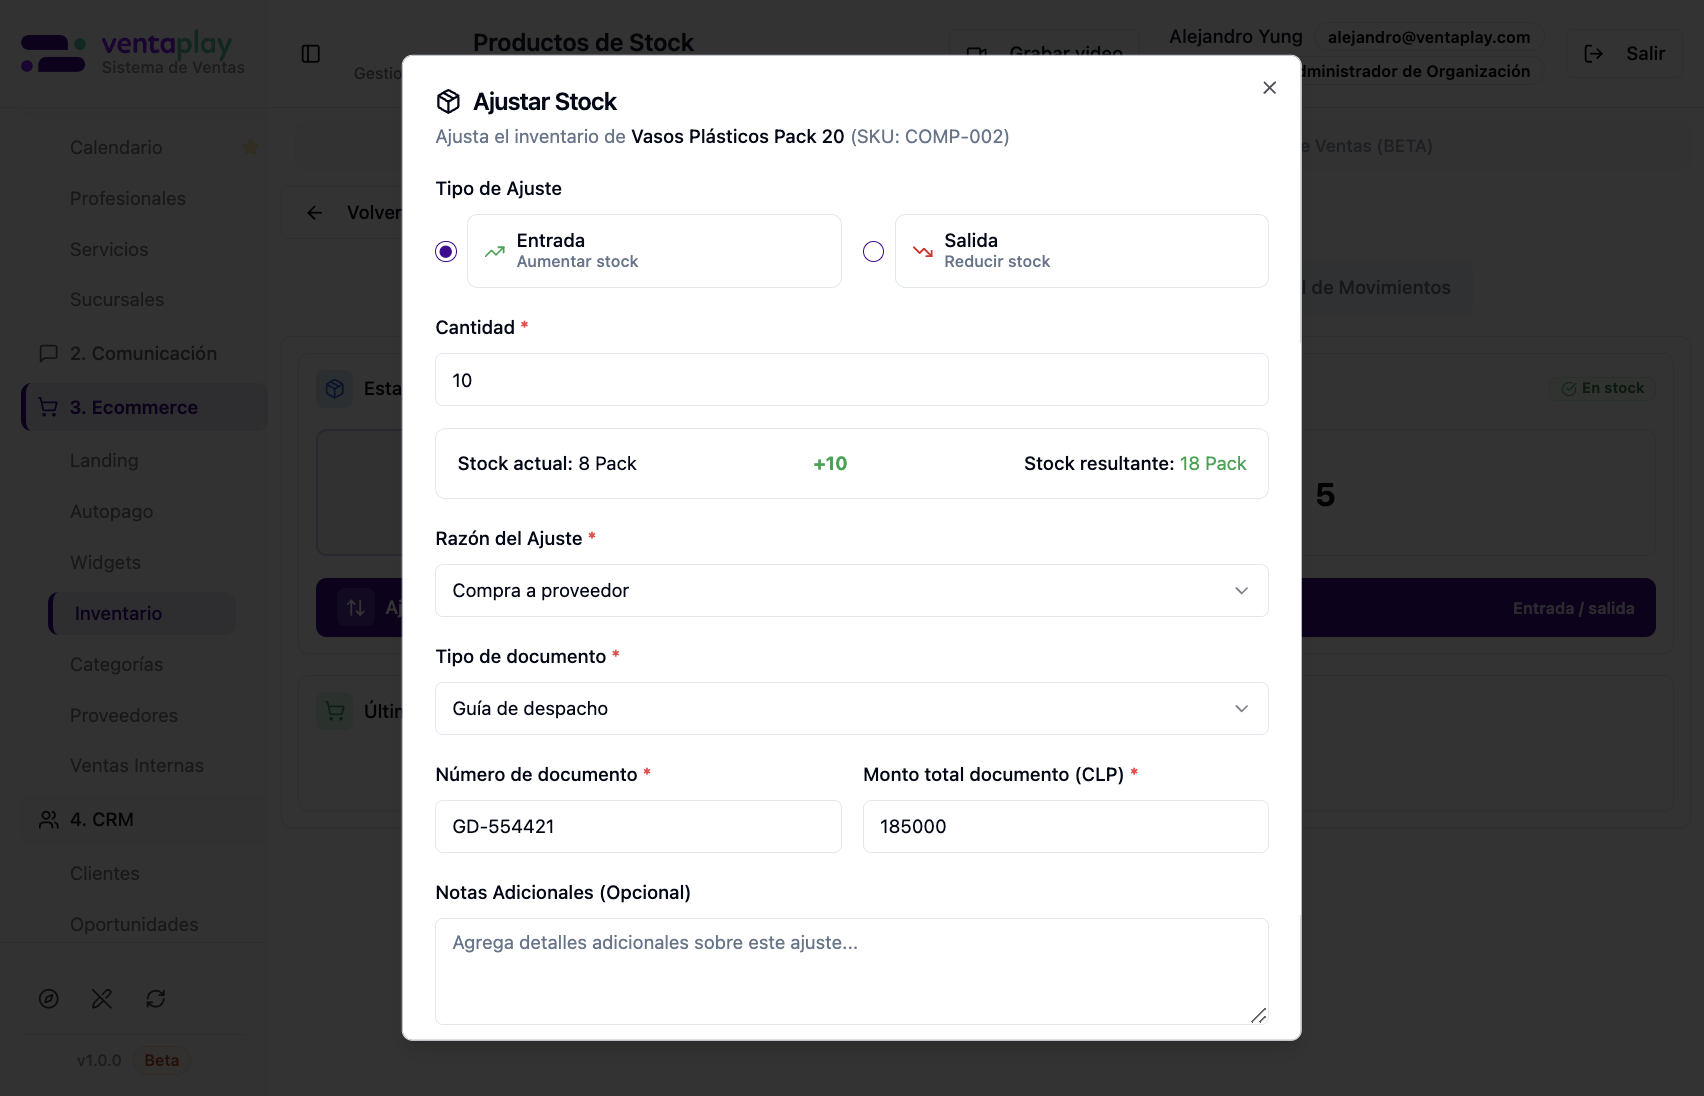Click the logout arrow icon beside Salir
Viewport: 1704px width, 1096px height.
coord(1594,54)
